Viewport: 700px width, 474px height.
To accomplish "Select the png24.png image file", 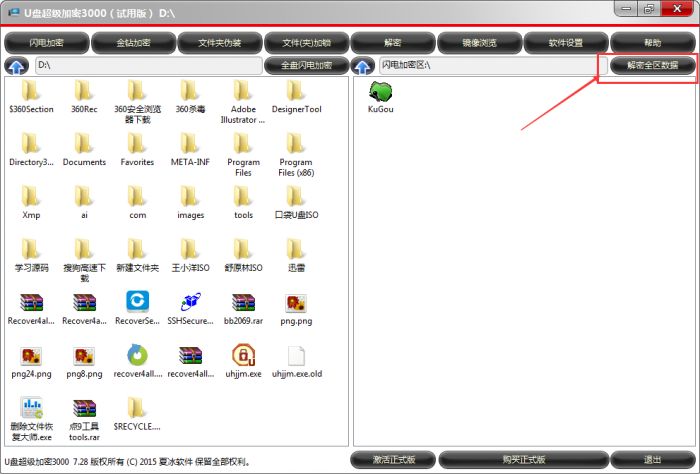I will coord(31,354).
